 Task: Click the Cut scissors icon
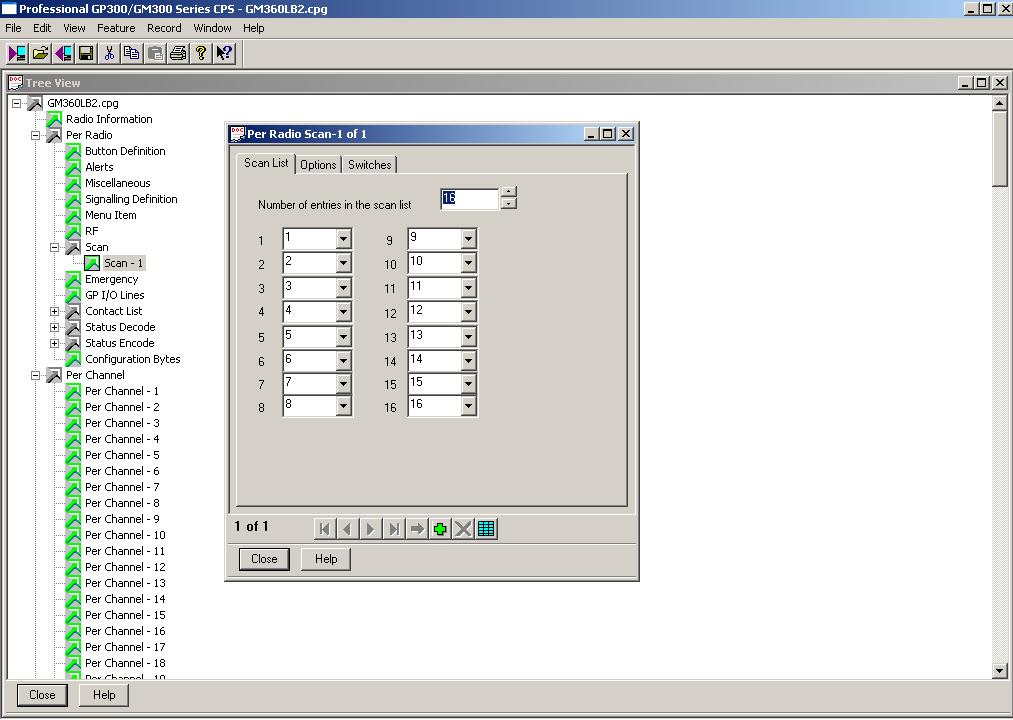coord(109,53)
